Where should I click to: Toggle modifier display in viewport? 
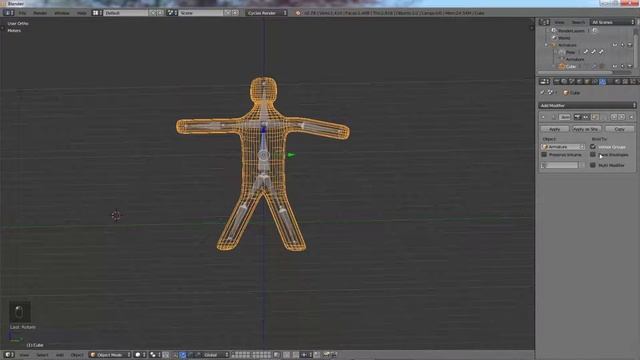tap(586, 117)
